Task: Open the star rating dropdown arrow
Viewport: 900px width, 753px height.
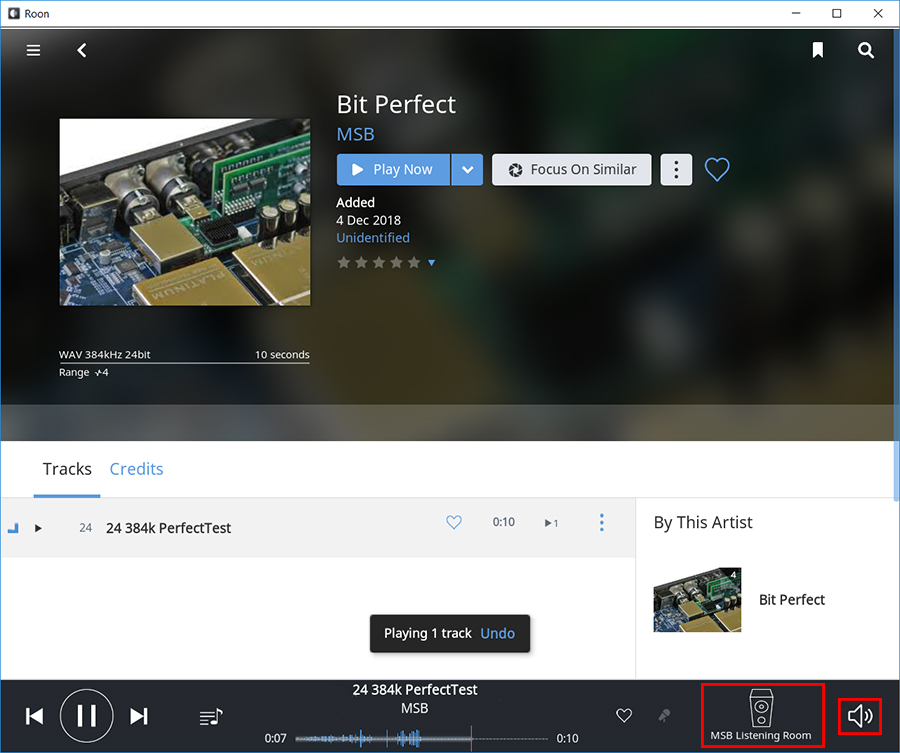Action: click(432, 263)
